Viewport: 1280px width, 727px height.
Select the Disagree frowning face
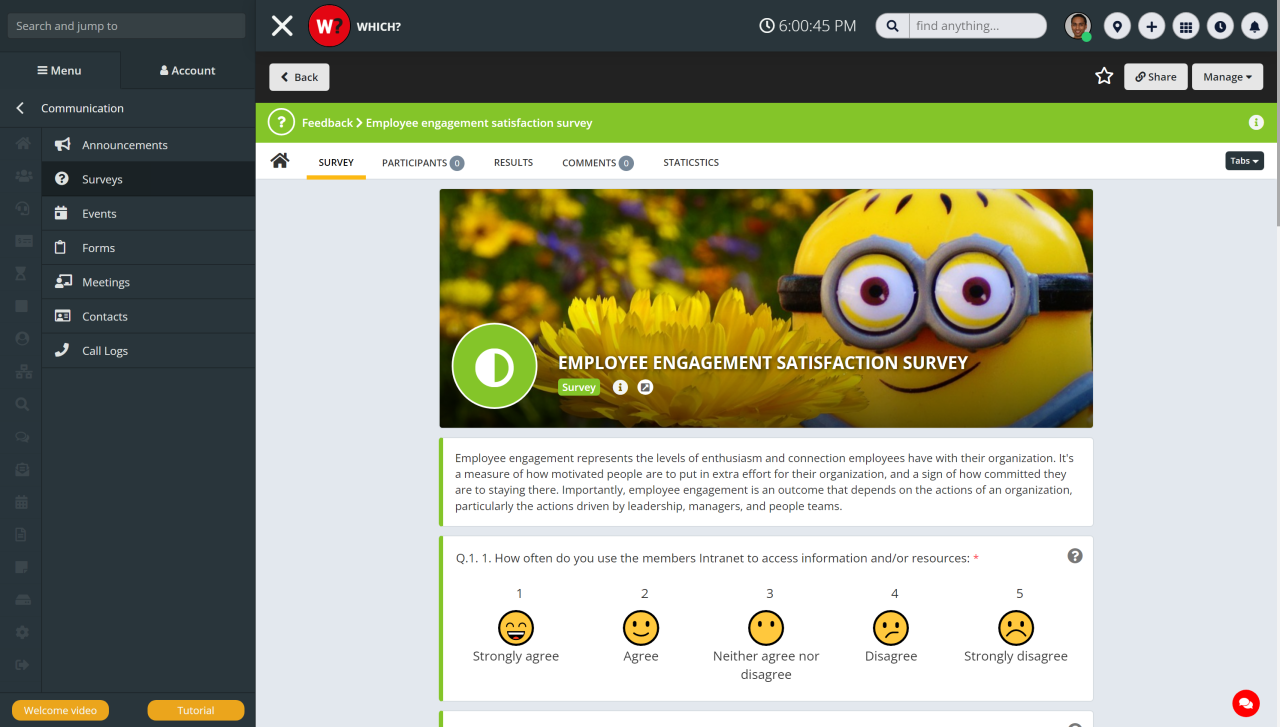coord(890,628)
